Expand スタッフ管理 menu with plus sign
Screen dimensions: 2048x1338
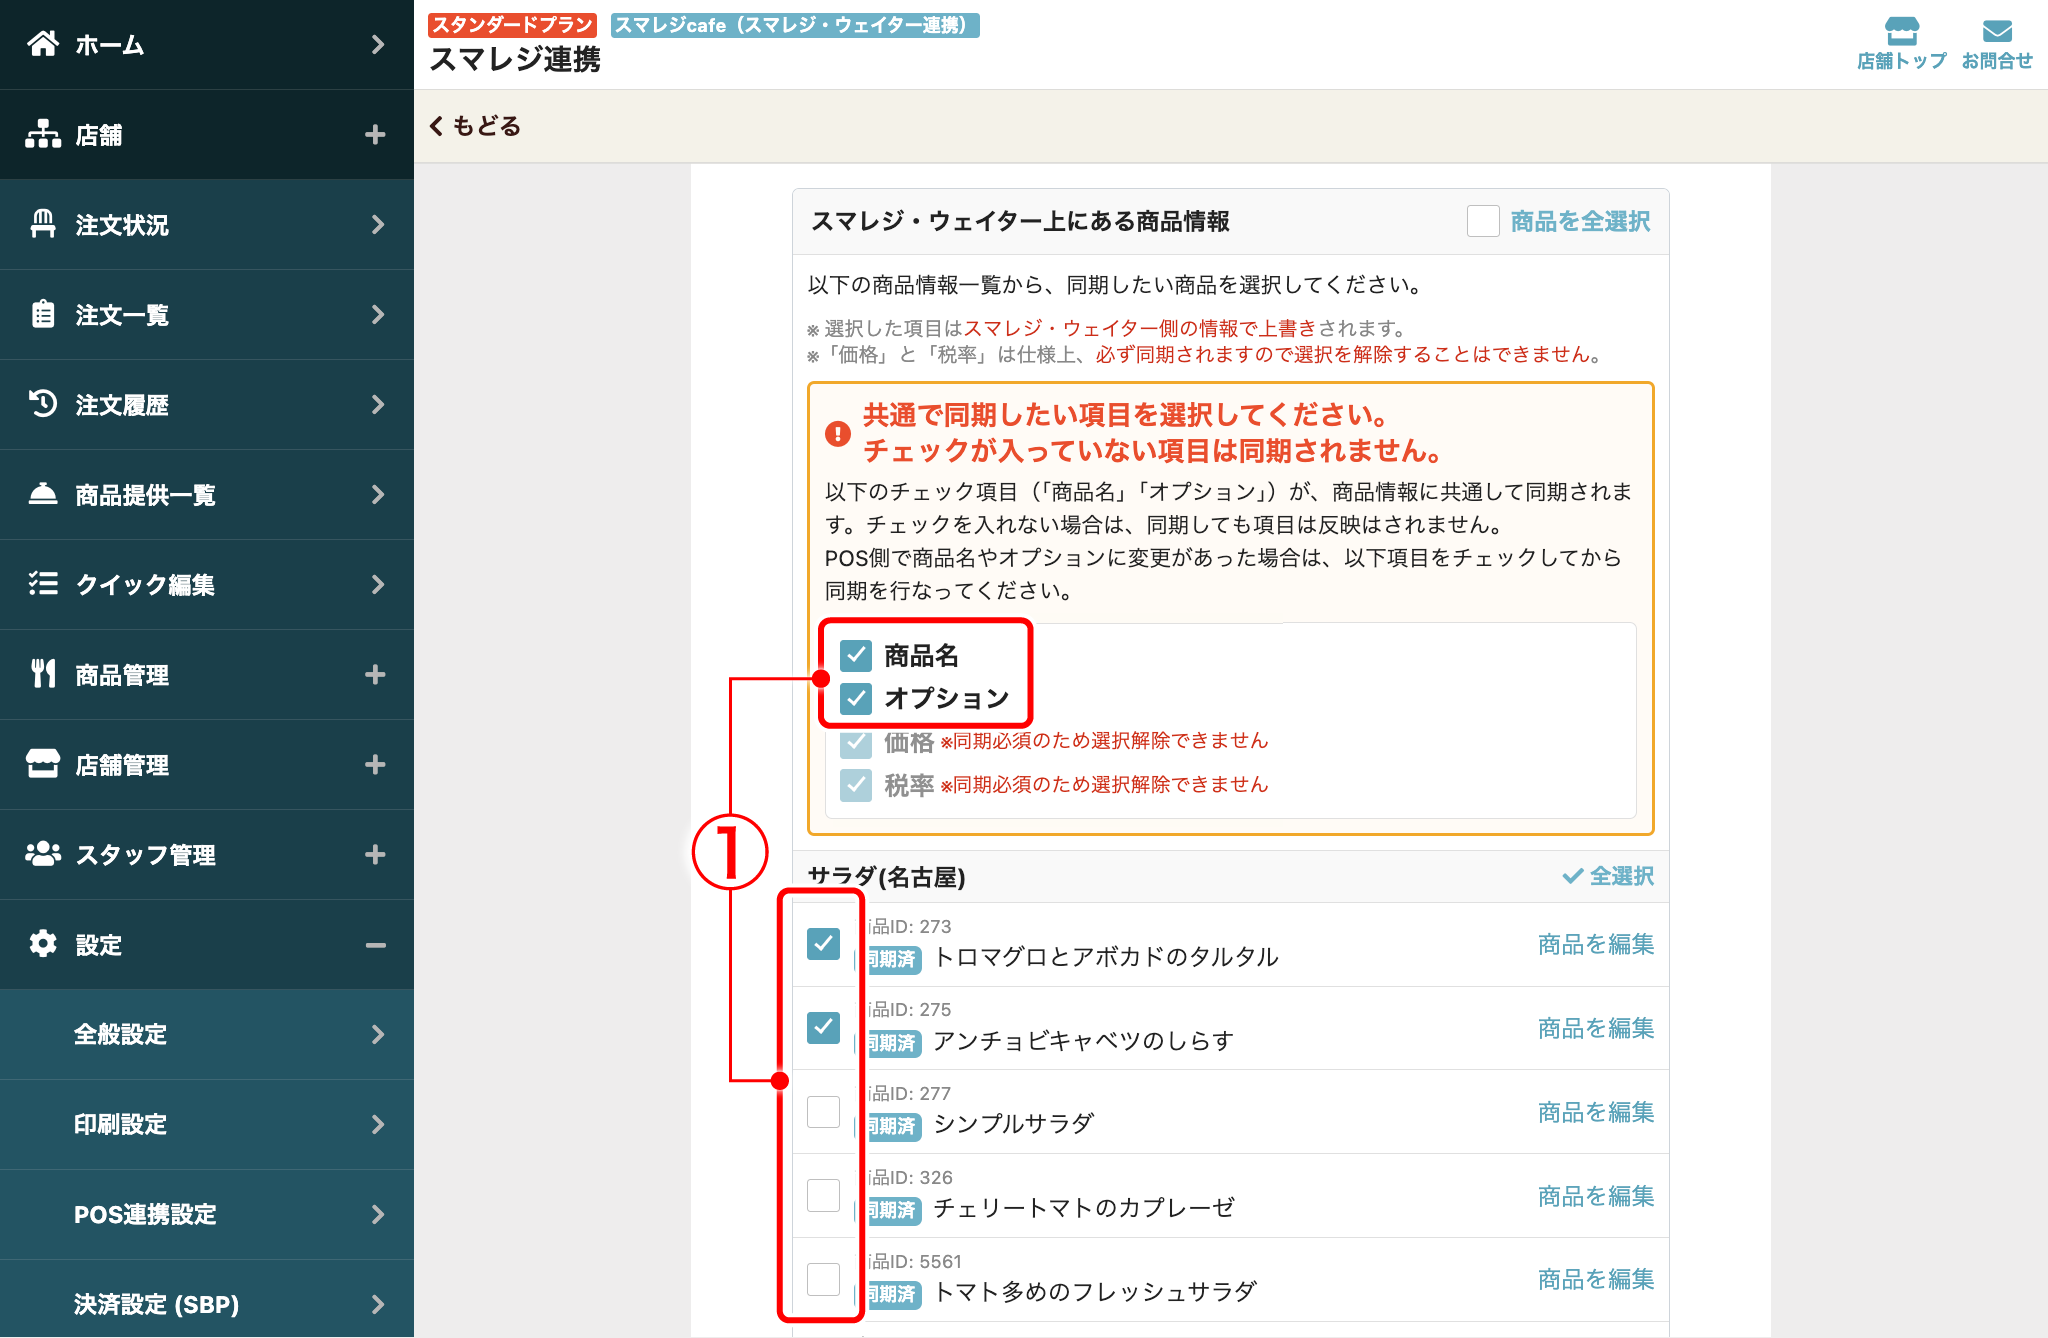click(375, 854)
